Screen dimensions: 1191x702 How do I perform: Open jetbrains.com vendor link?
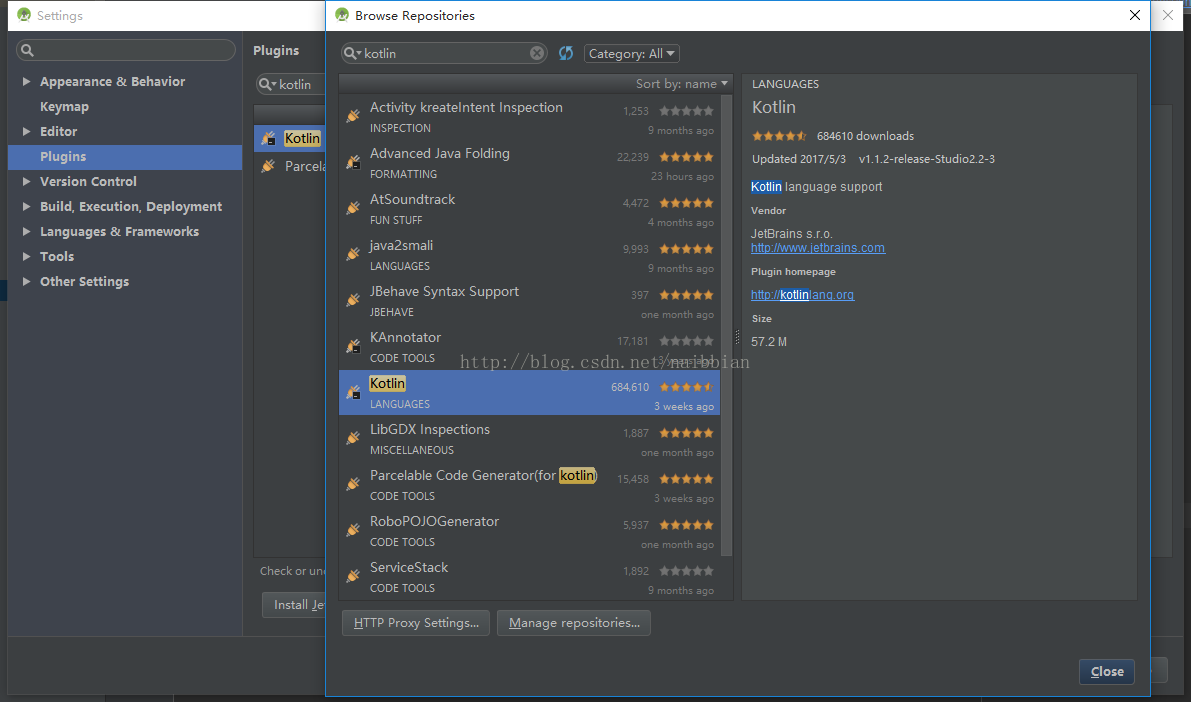(x=817, y=248)
